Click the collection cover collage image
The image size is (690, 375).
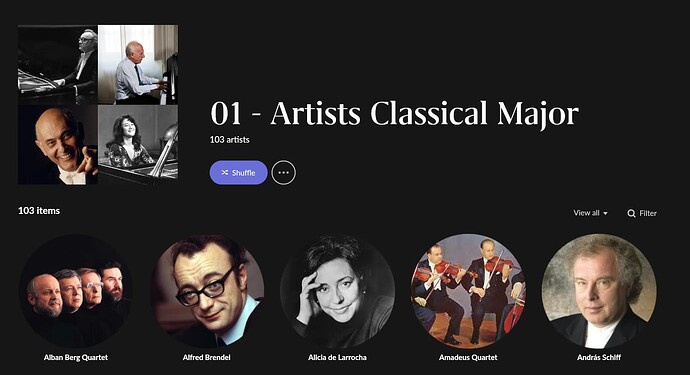(98, 105)
